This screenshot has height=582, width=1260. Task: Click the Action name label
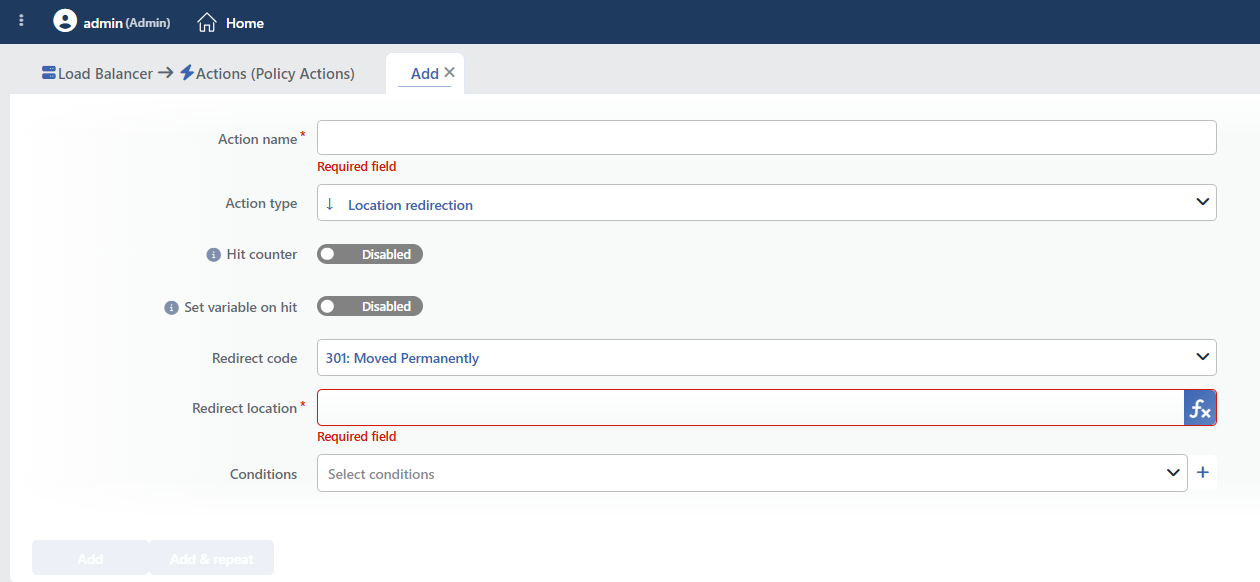258,139
